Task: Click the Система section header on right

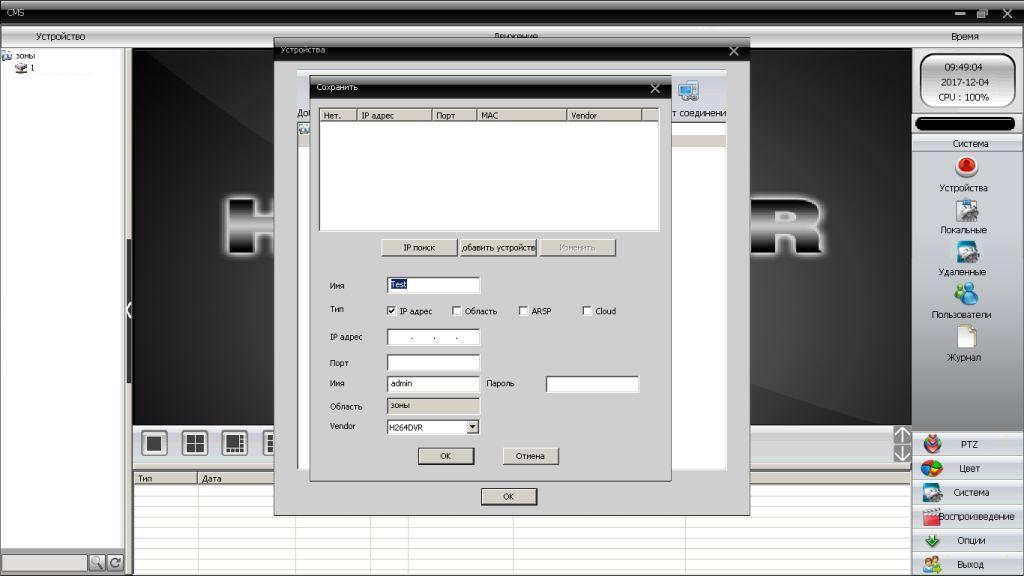Action: 970,143
